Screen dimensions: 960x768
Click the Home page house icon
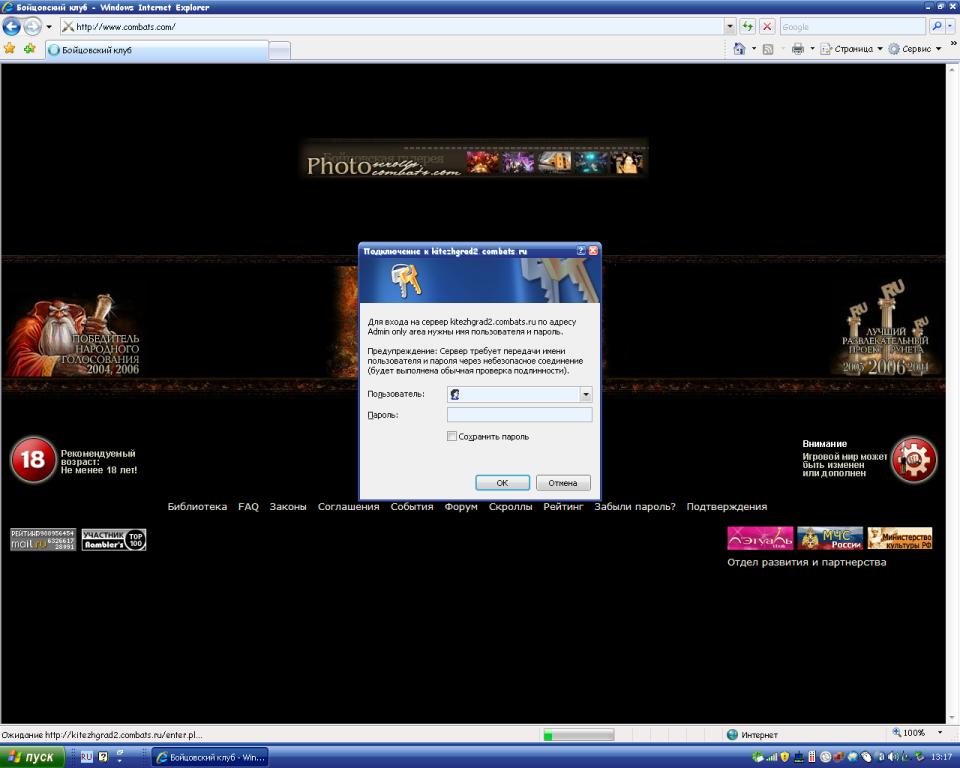(740, 49)
